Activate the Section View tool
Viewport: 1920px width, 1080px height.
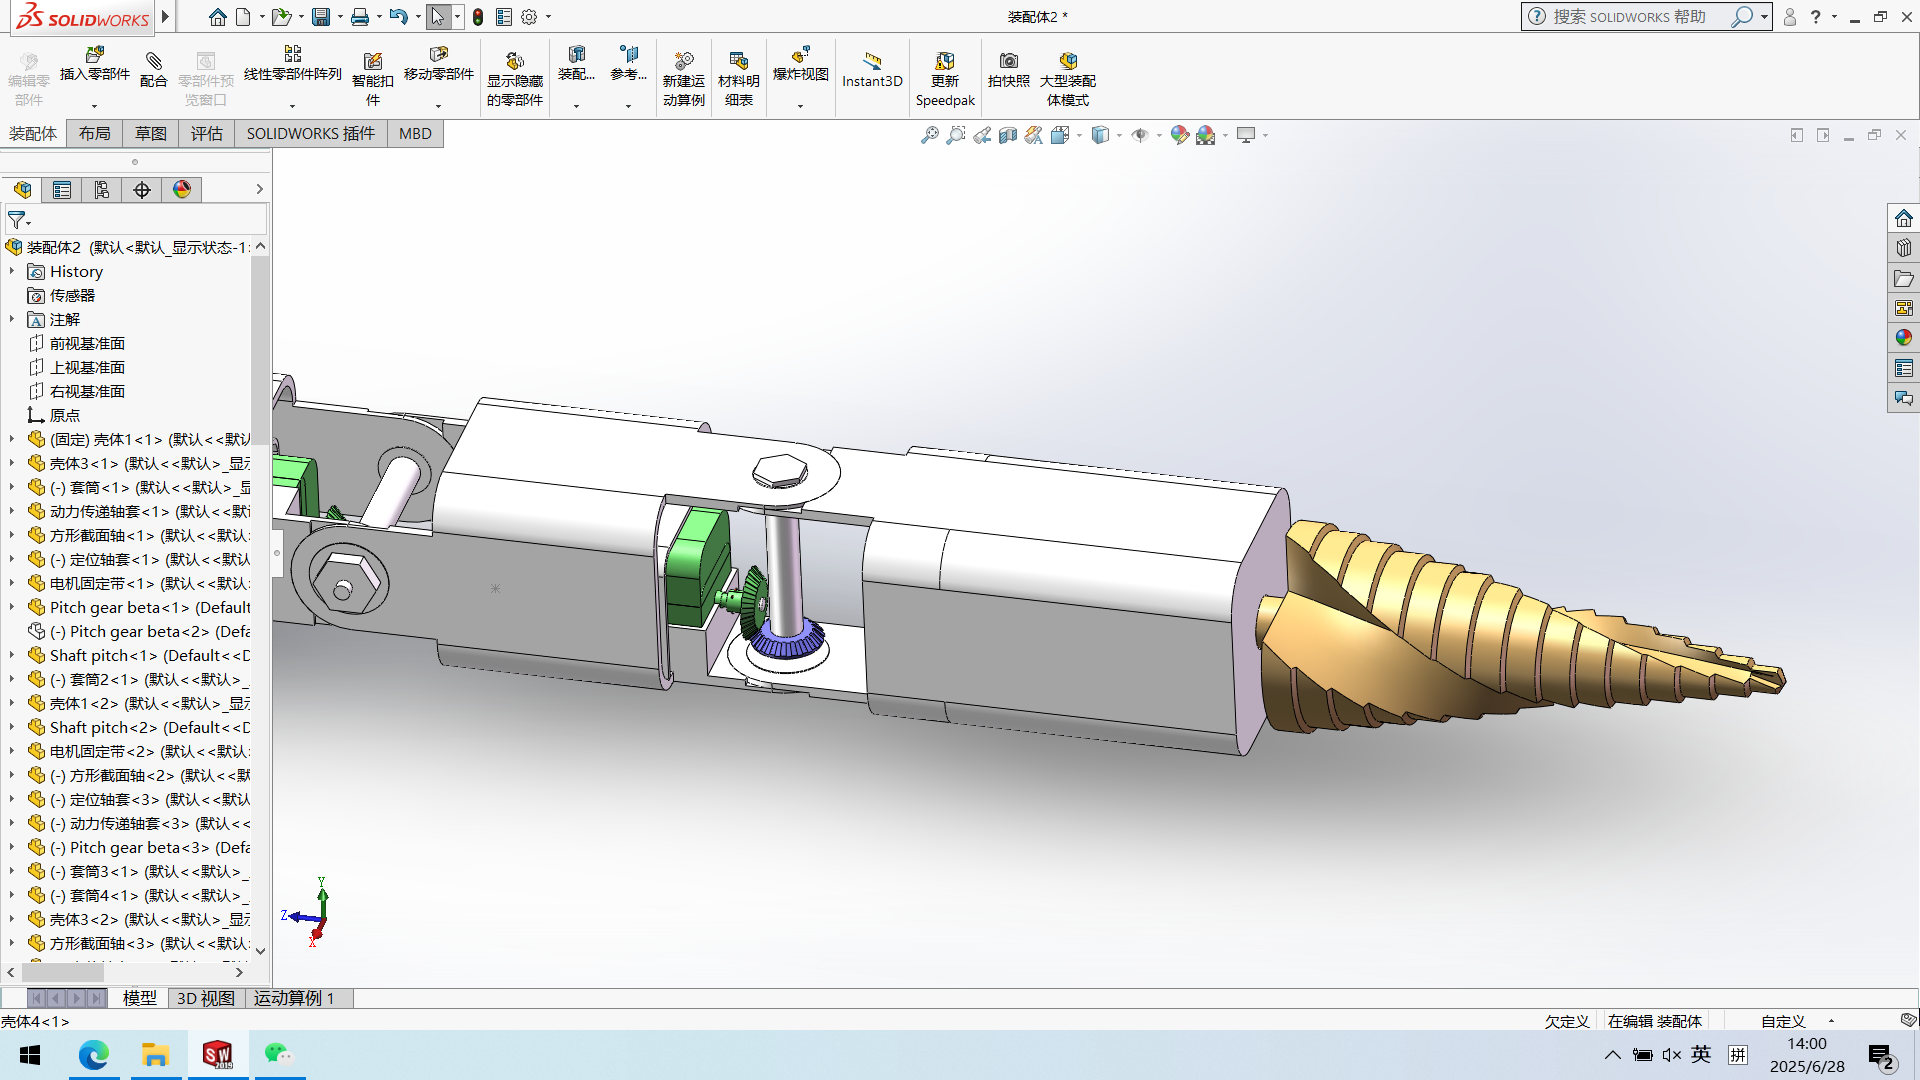[1008, 135]
